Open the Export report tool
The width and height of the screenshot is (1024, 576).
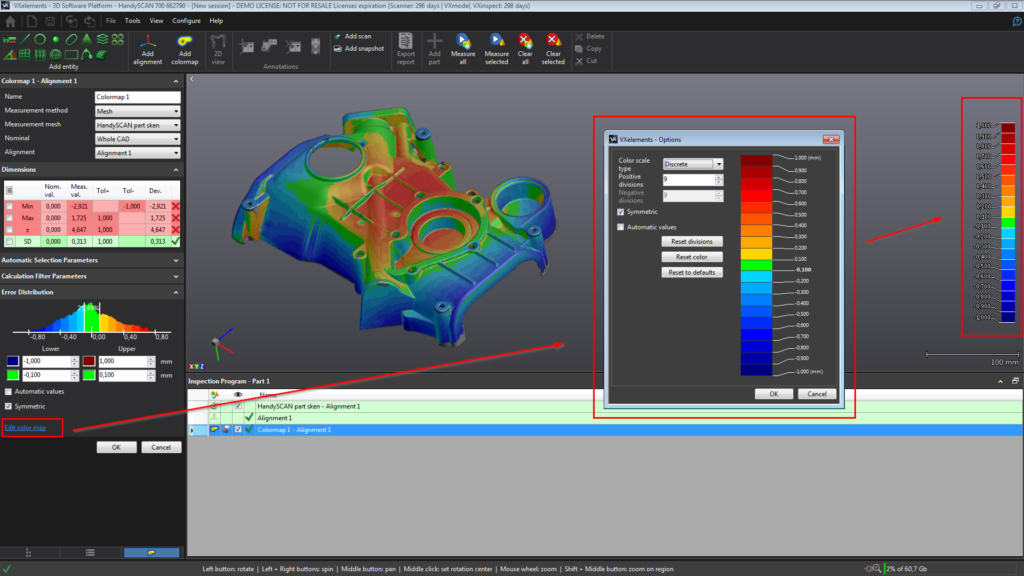[x=405, y=41]
